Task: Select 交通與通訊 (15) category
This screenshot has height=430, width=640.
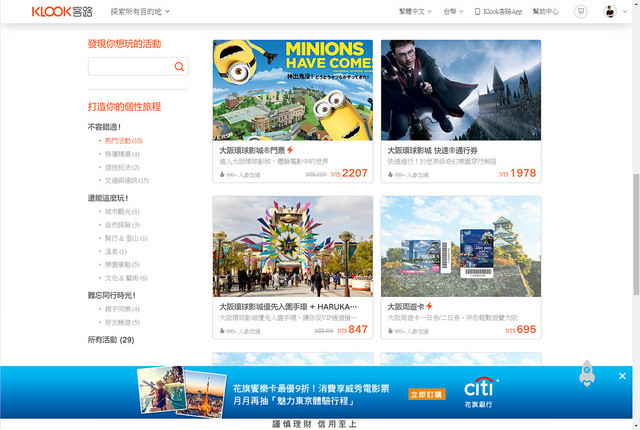Action: [127, 180]
